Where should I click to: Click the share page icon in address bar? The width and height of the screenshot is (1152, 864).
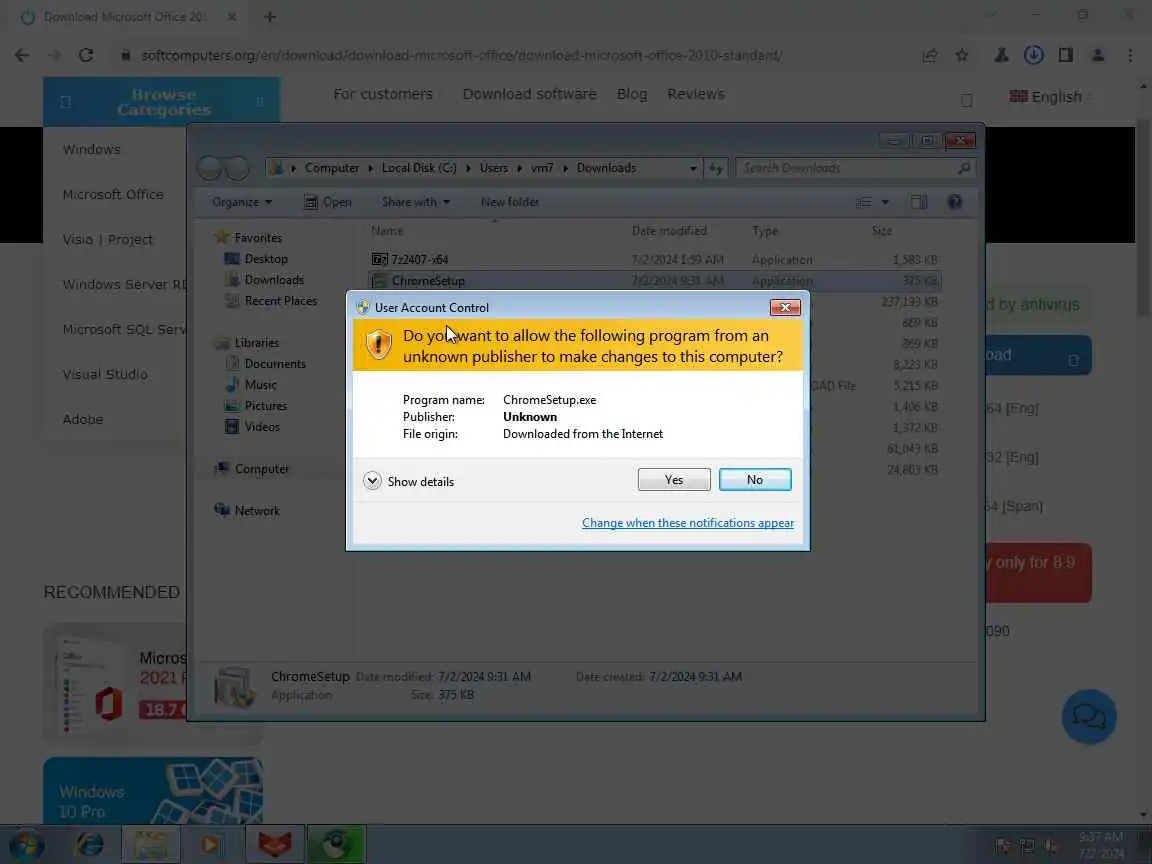click(929, 55)
